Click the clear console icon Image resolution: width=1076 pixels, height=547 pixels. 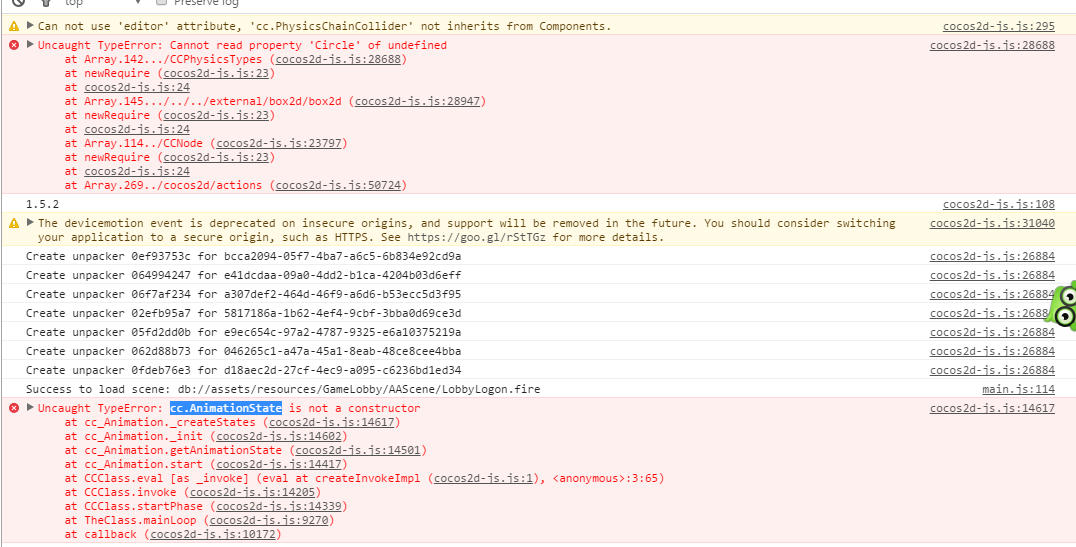[x=17, y=3]
